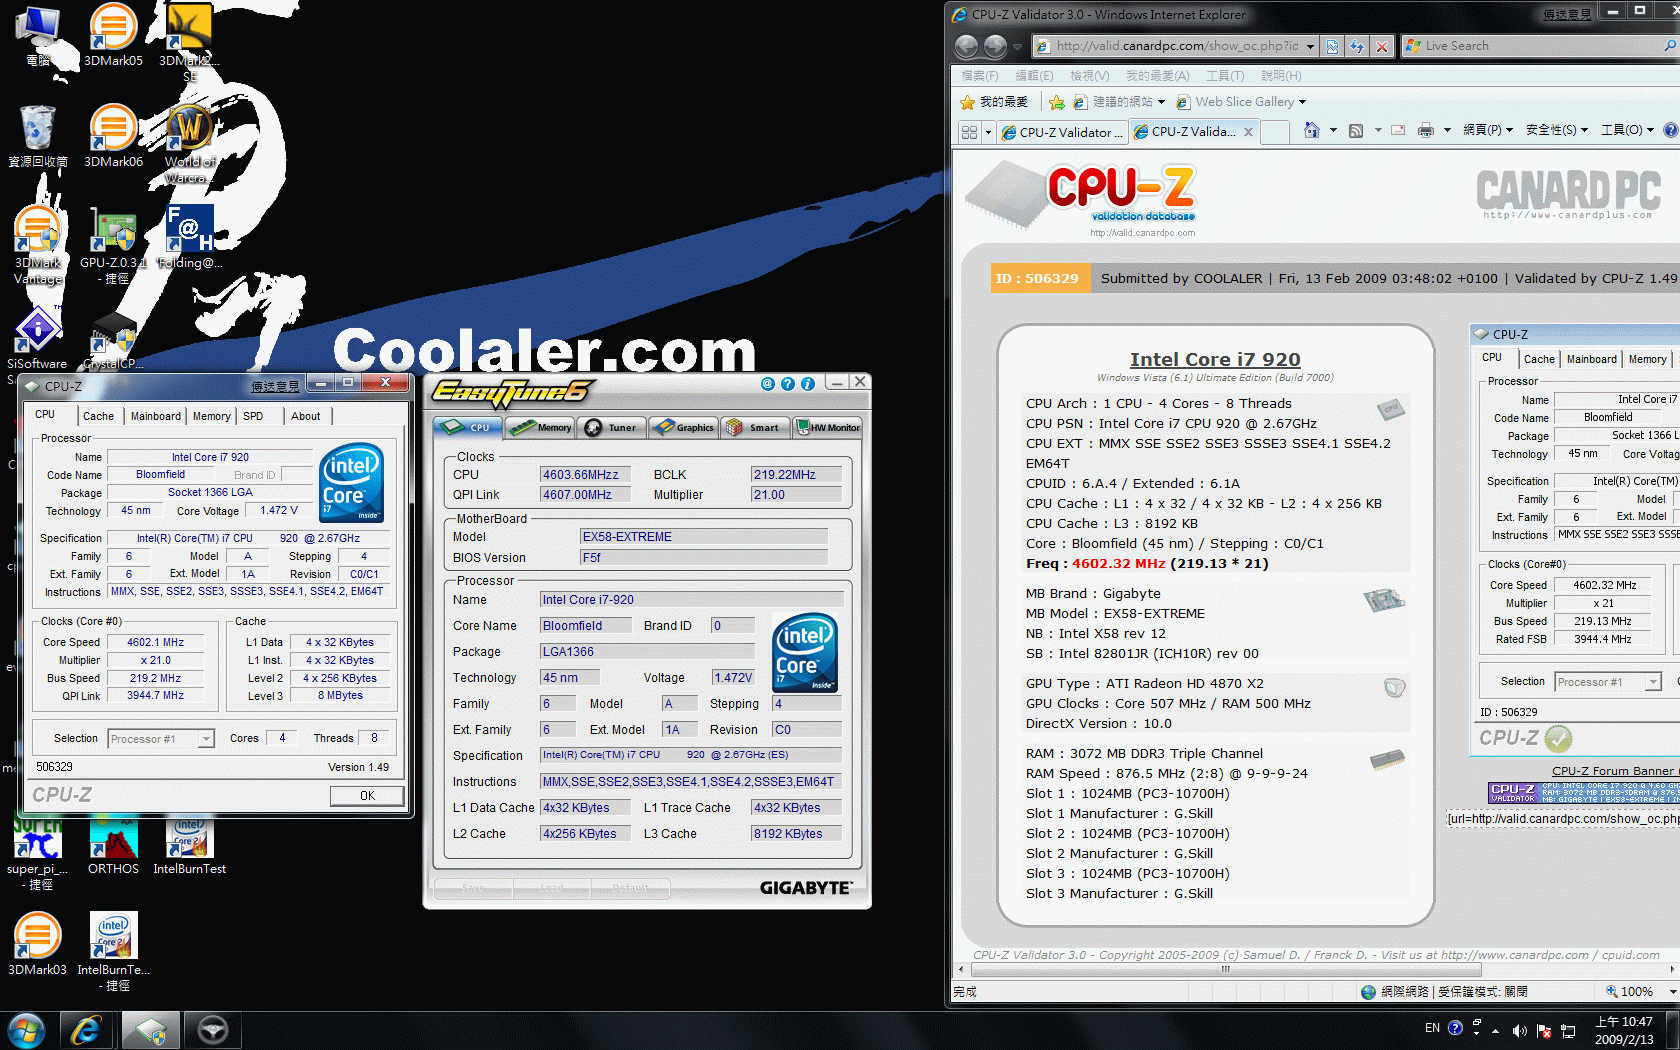The width and height of the screenshot is (1680, 1050).
Task: Open File (檔案) menu in Internet Explorer
Action: tap(979, 76)
